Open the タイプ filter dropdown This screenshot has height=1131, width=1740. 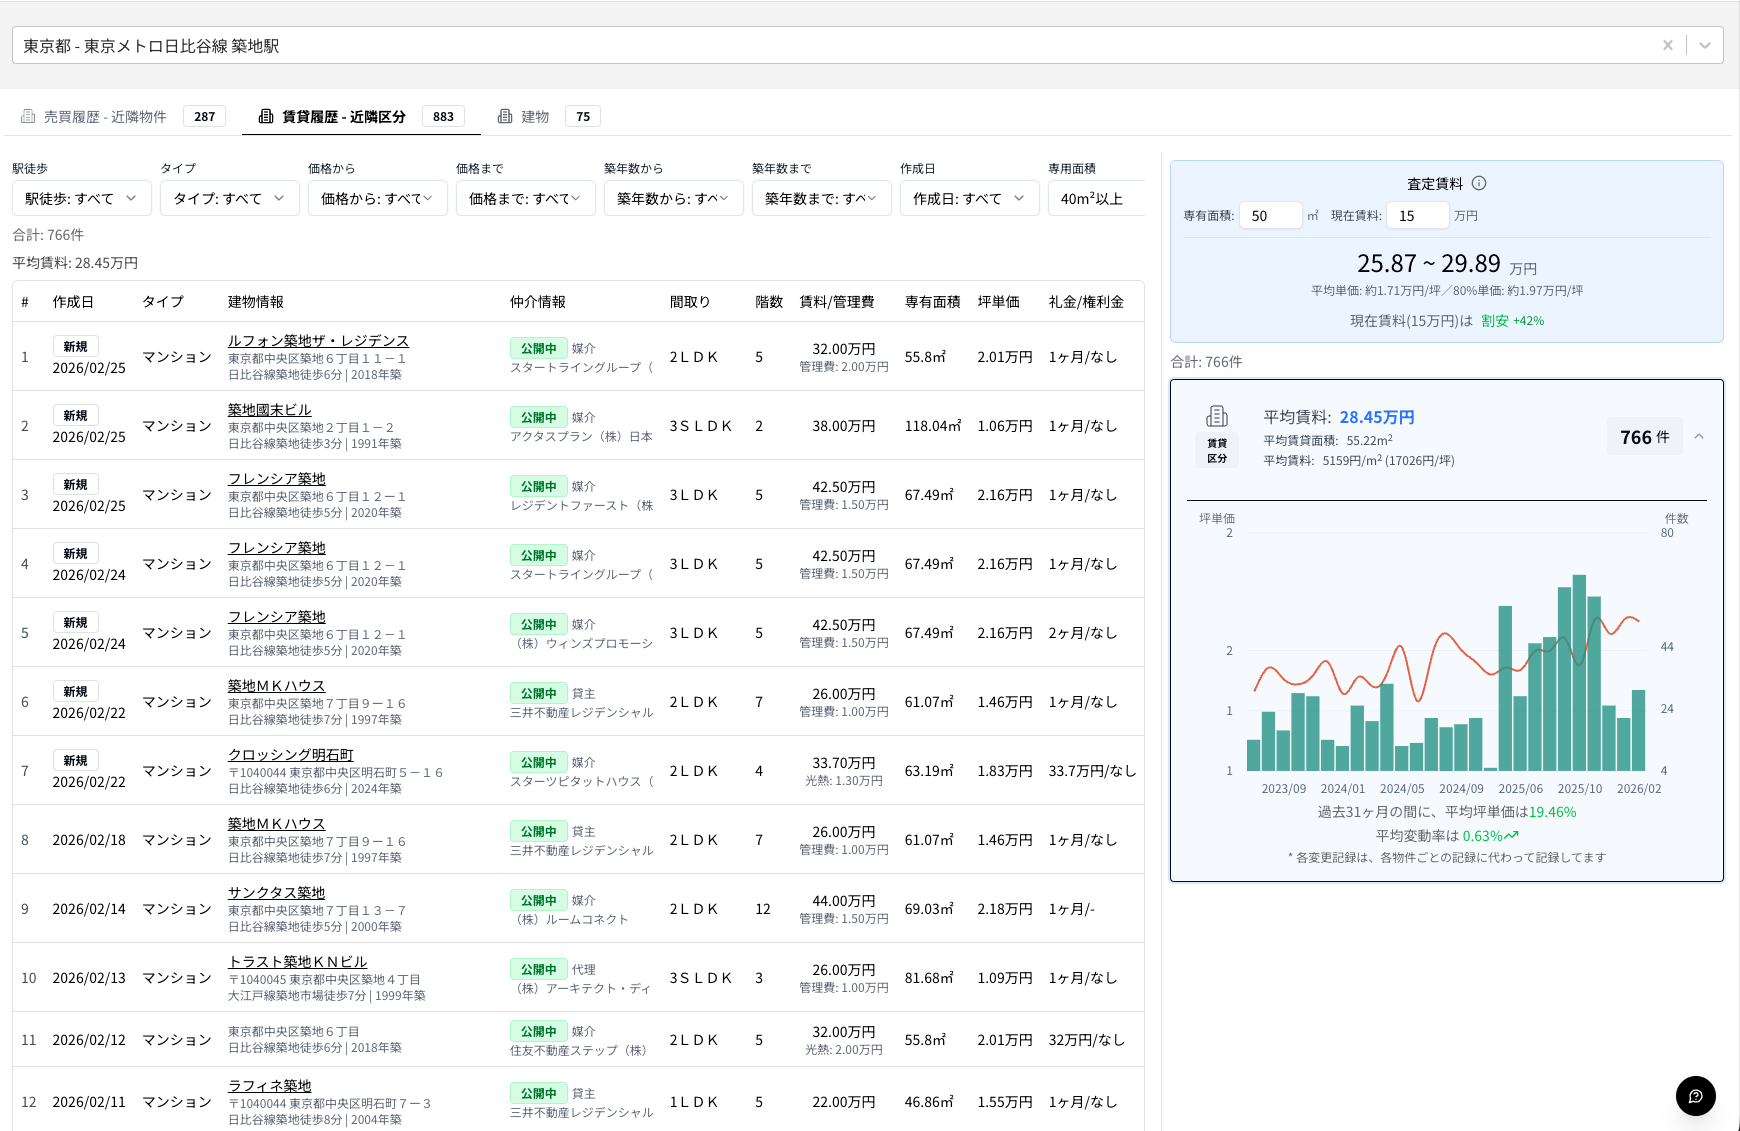click(229, 198)
